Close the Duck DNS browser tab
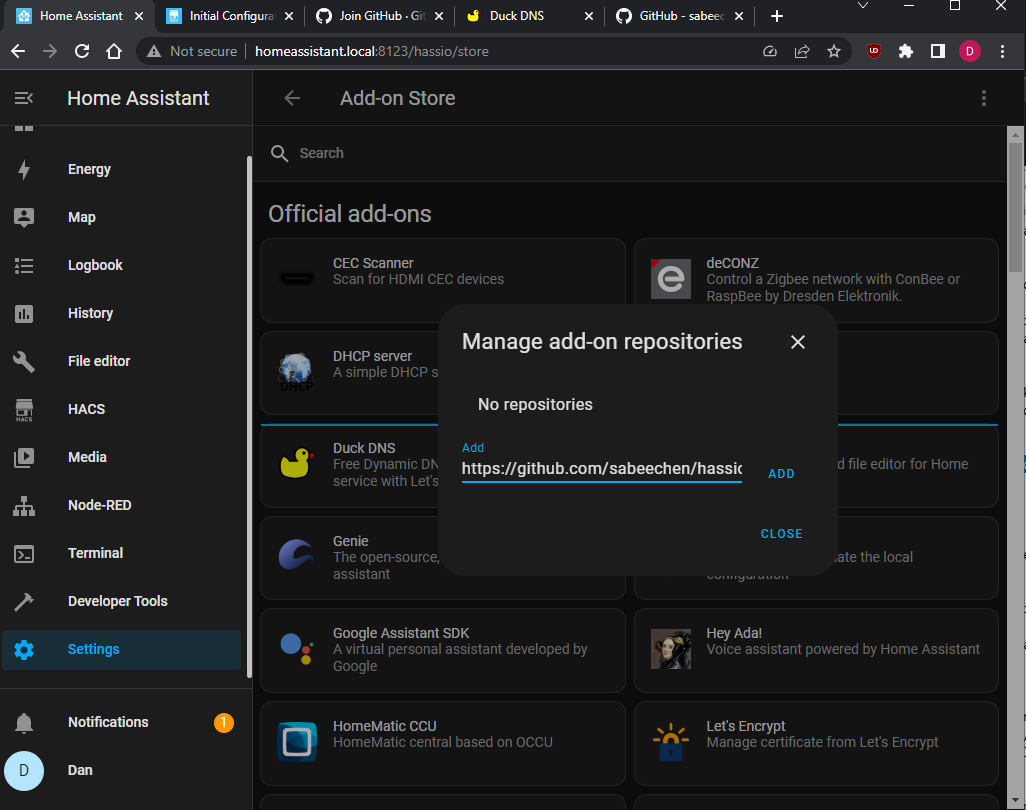 click(589, 16)
